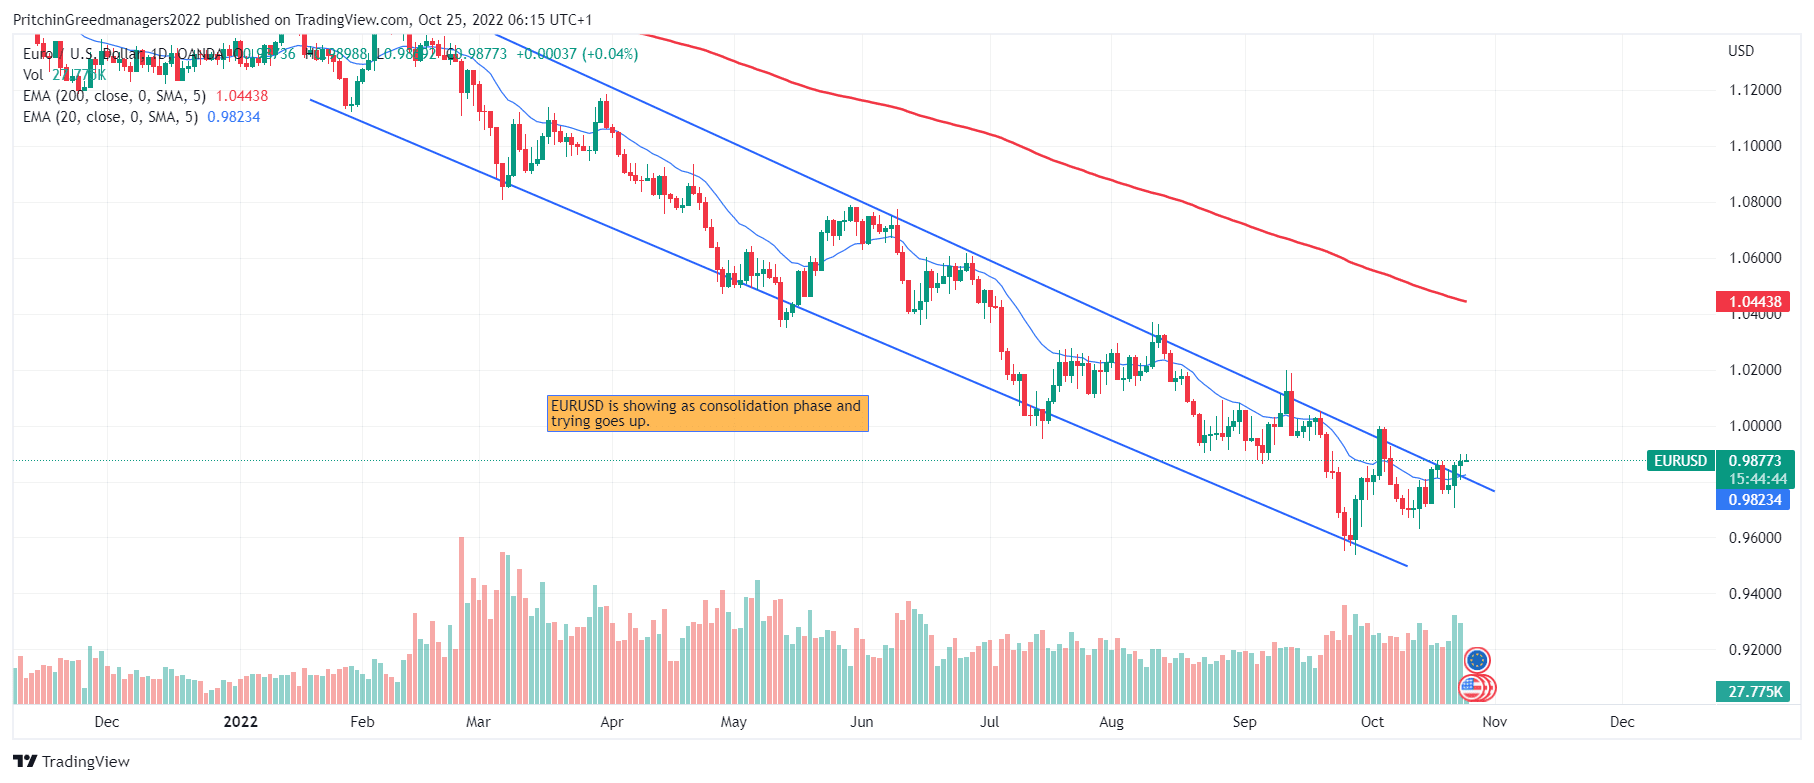Click the Mar label on time axis
This screenshot has height=783, width=1814.
[478, 722]
